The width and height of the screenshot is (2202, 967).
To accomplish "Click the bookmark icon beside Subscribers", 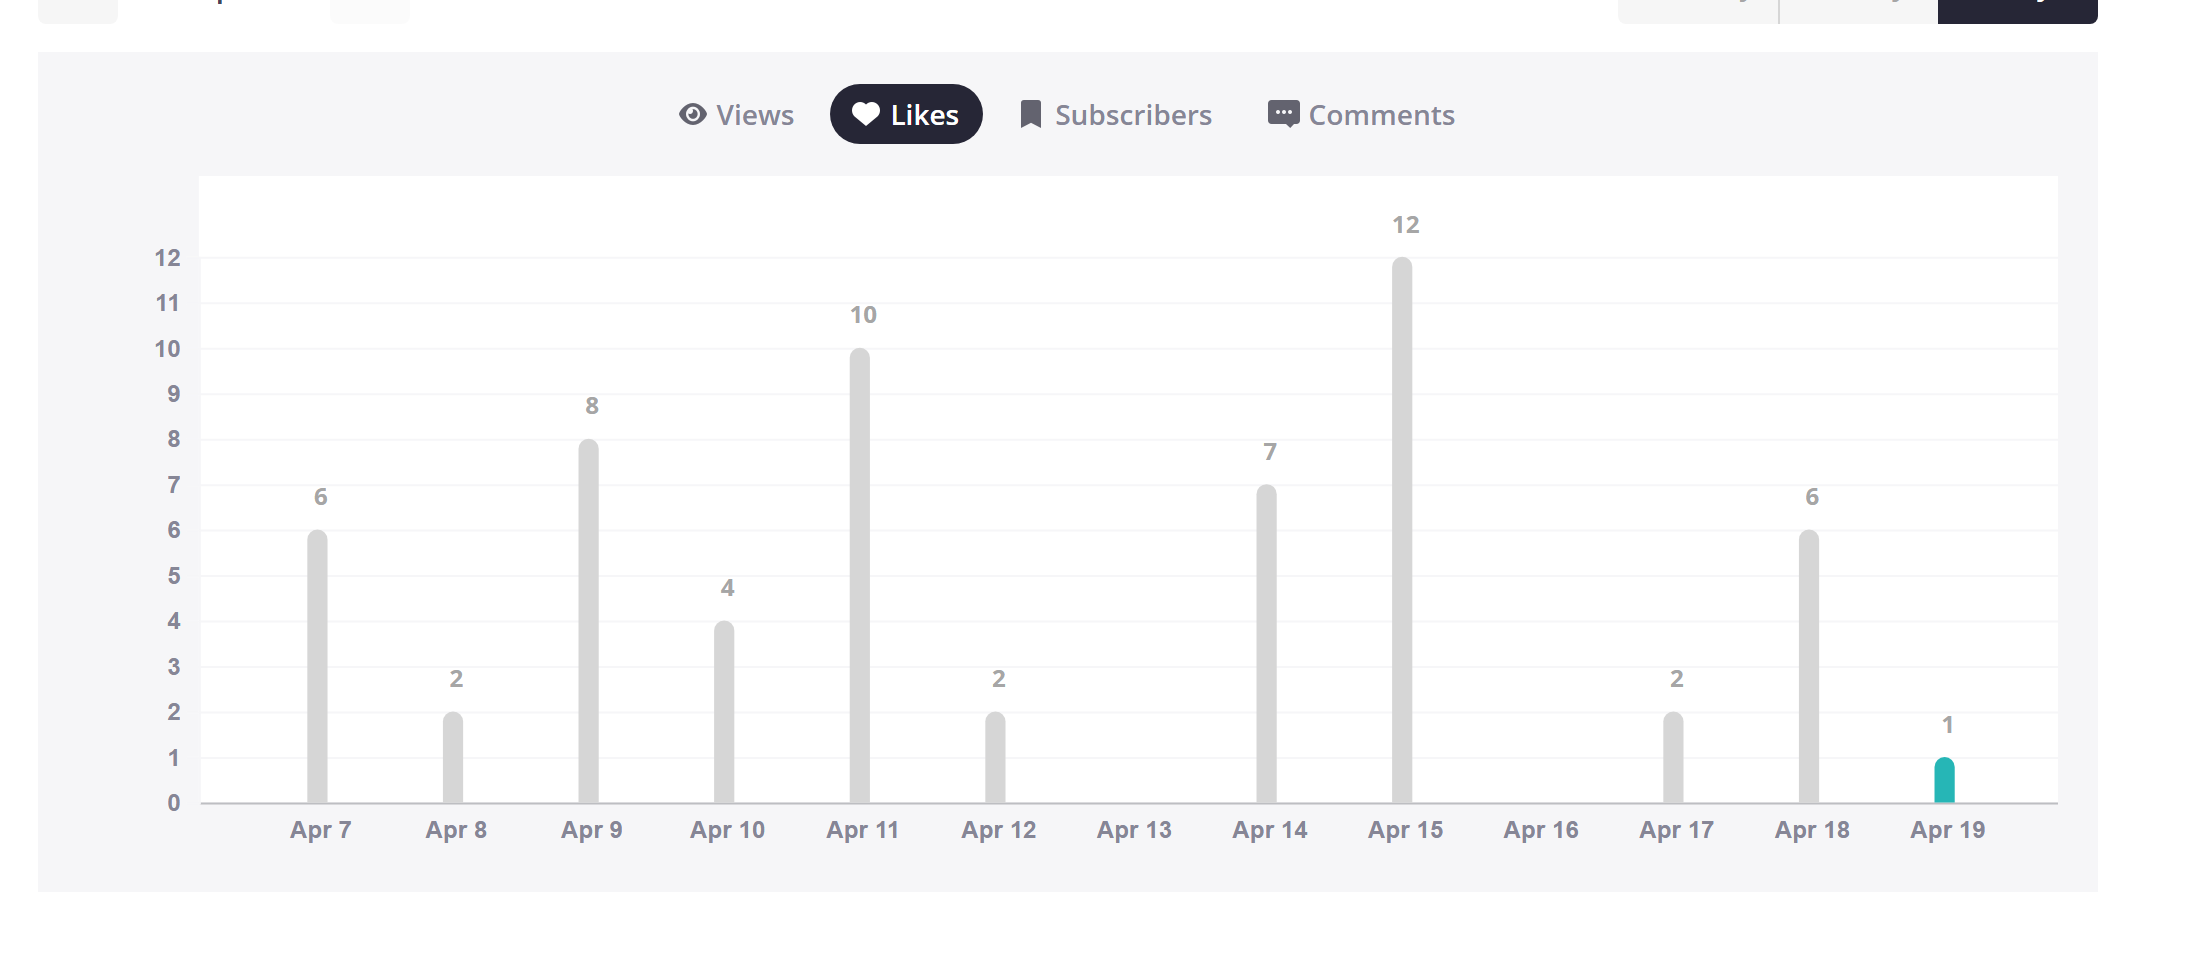I will coord(1030,115).
